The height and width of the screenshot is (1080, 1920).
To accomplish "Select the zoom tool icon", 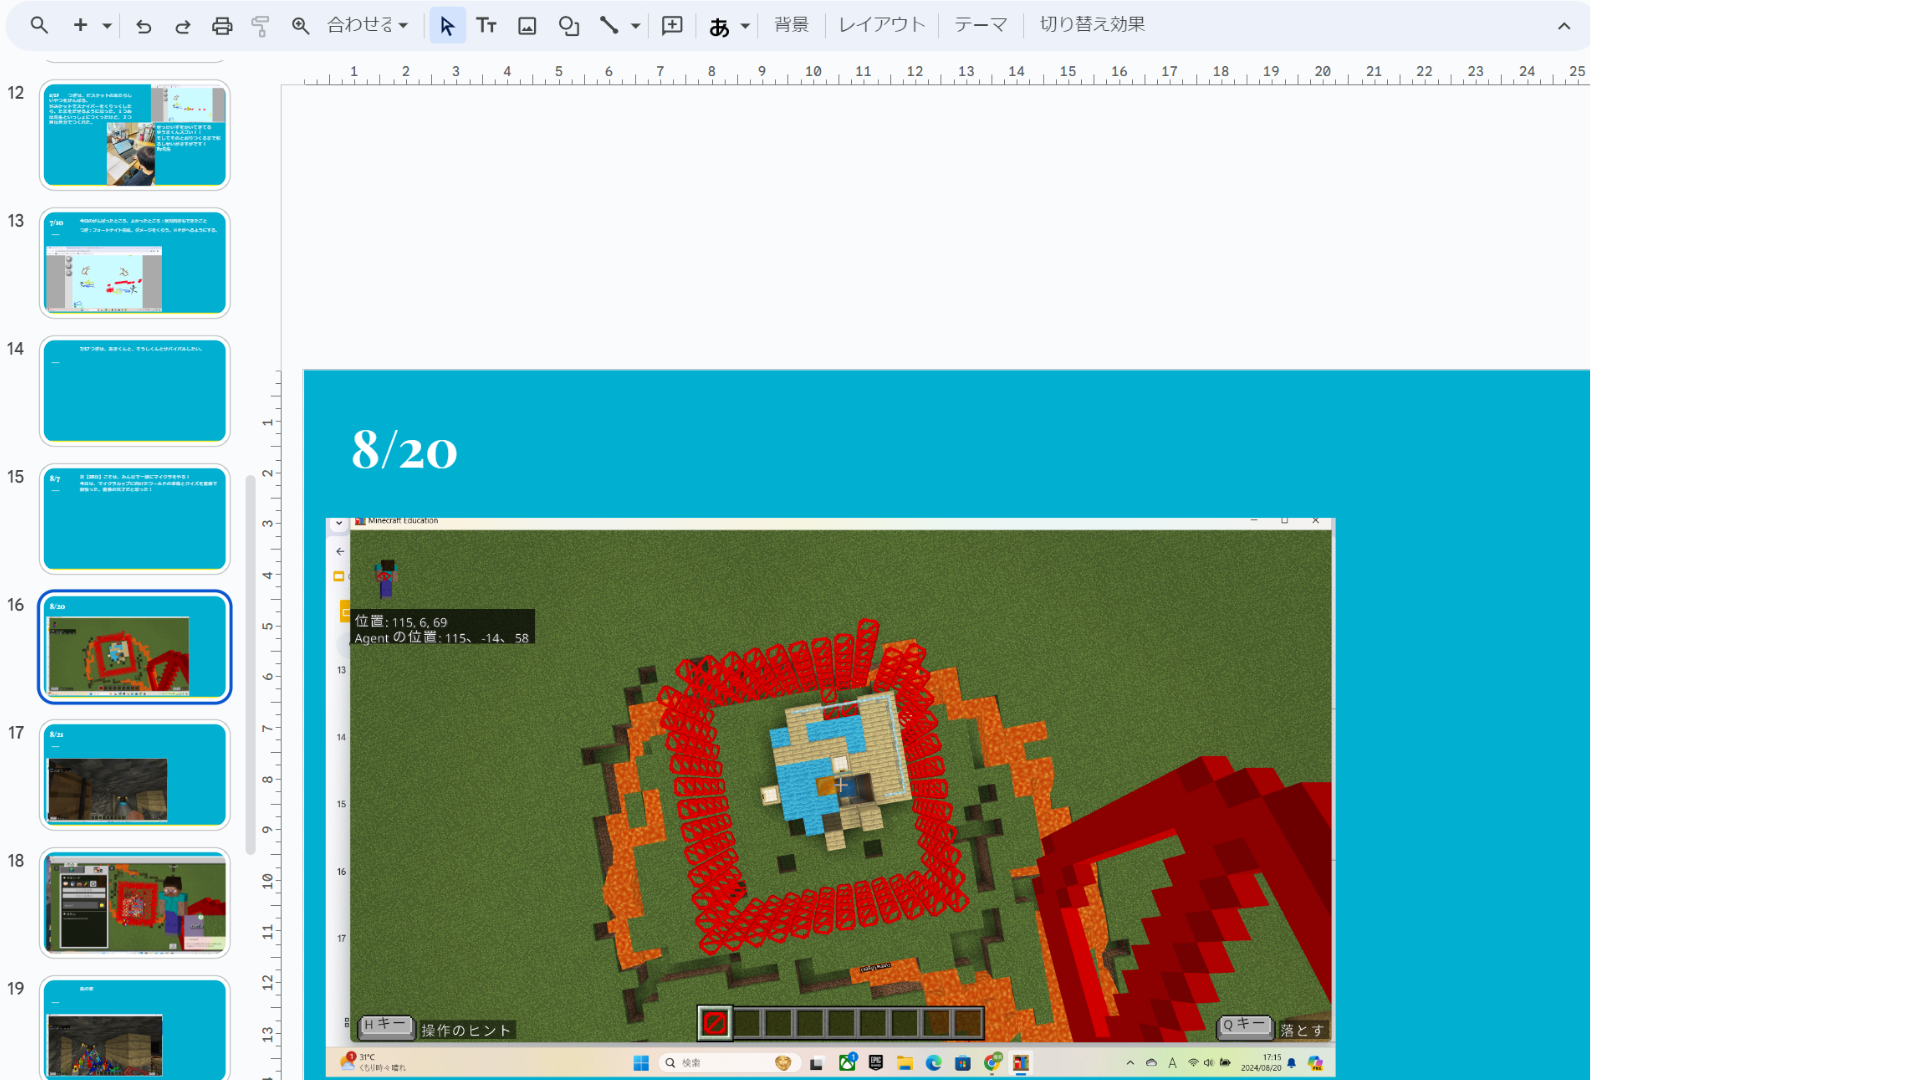I will click(x=300, y=26).
